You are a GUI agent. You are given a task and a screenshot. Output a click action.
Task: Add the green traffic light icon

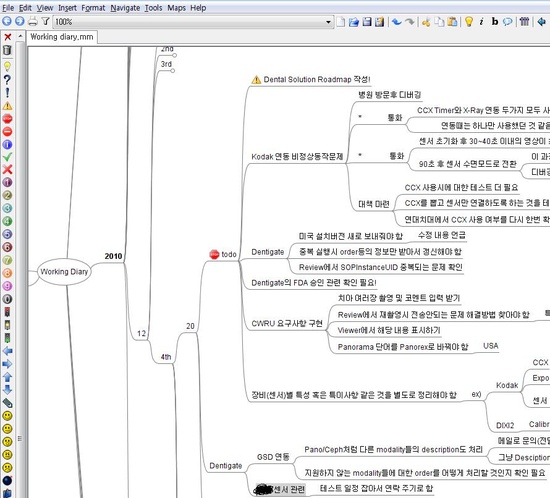point(7,338)
